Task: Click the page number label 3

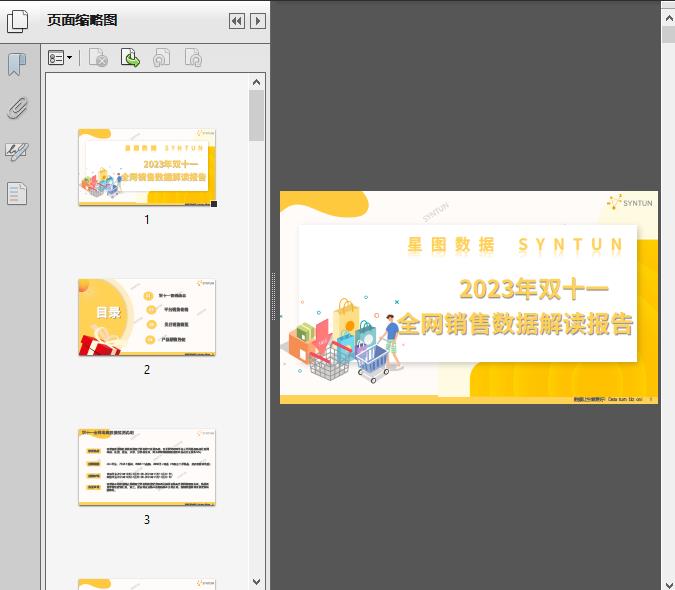Action: click(x=147, y=520)
